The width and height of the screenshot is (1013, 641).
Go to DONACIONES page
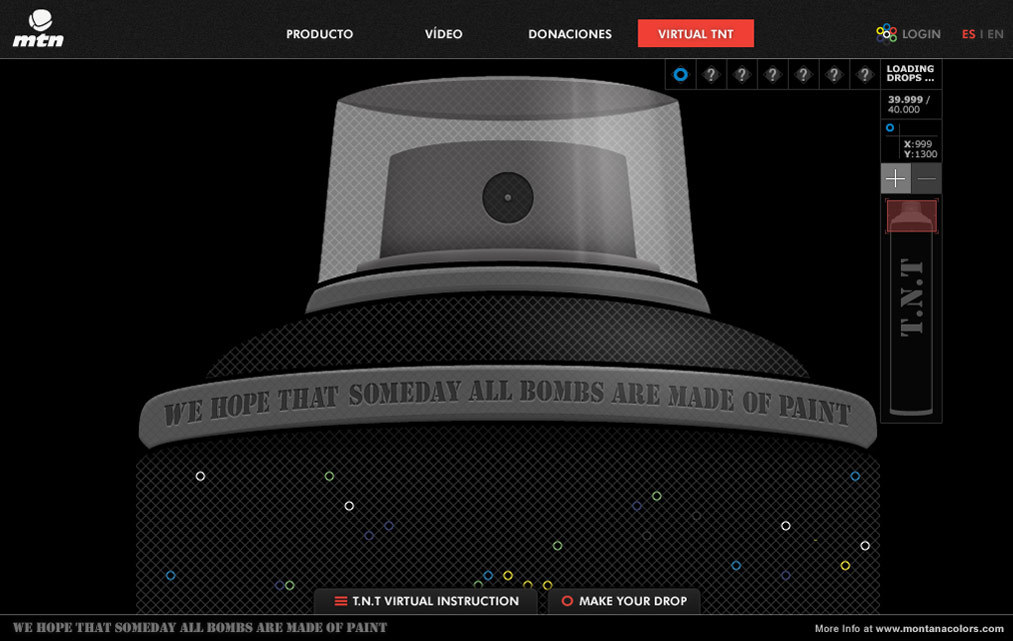pos(570,34)
